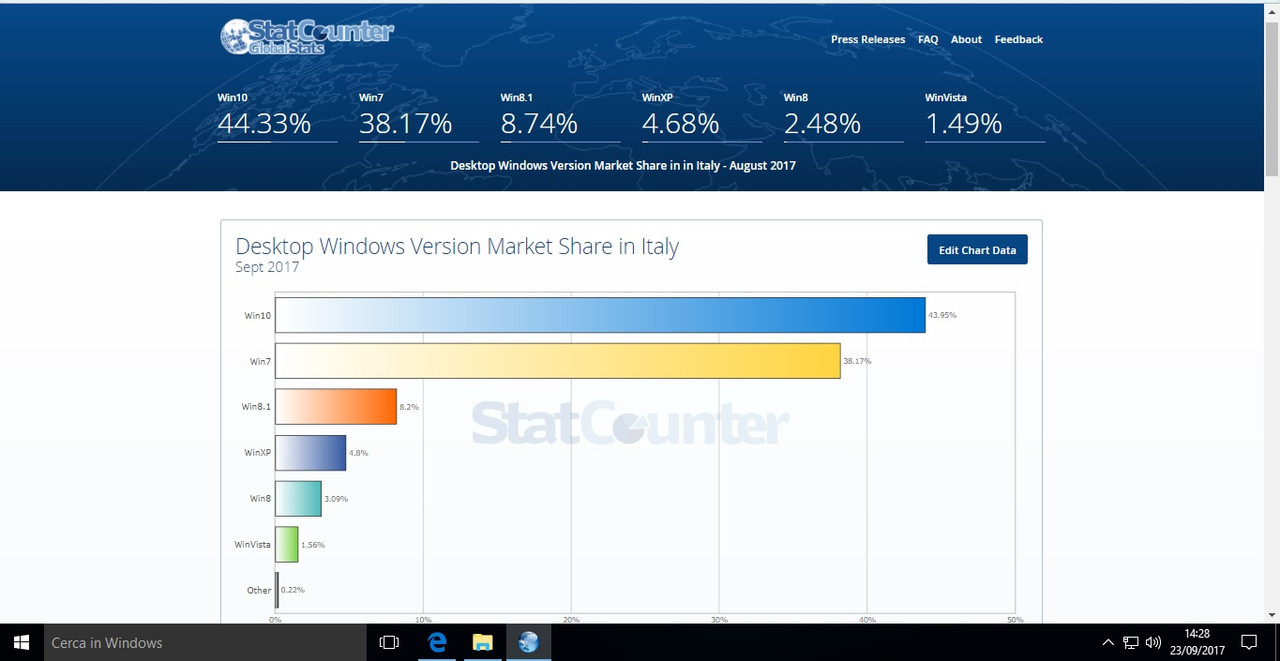Click the teal Win8 chart bar
The width and height of the screenshot is (1280, 661).
[x=298, y=499]
